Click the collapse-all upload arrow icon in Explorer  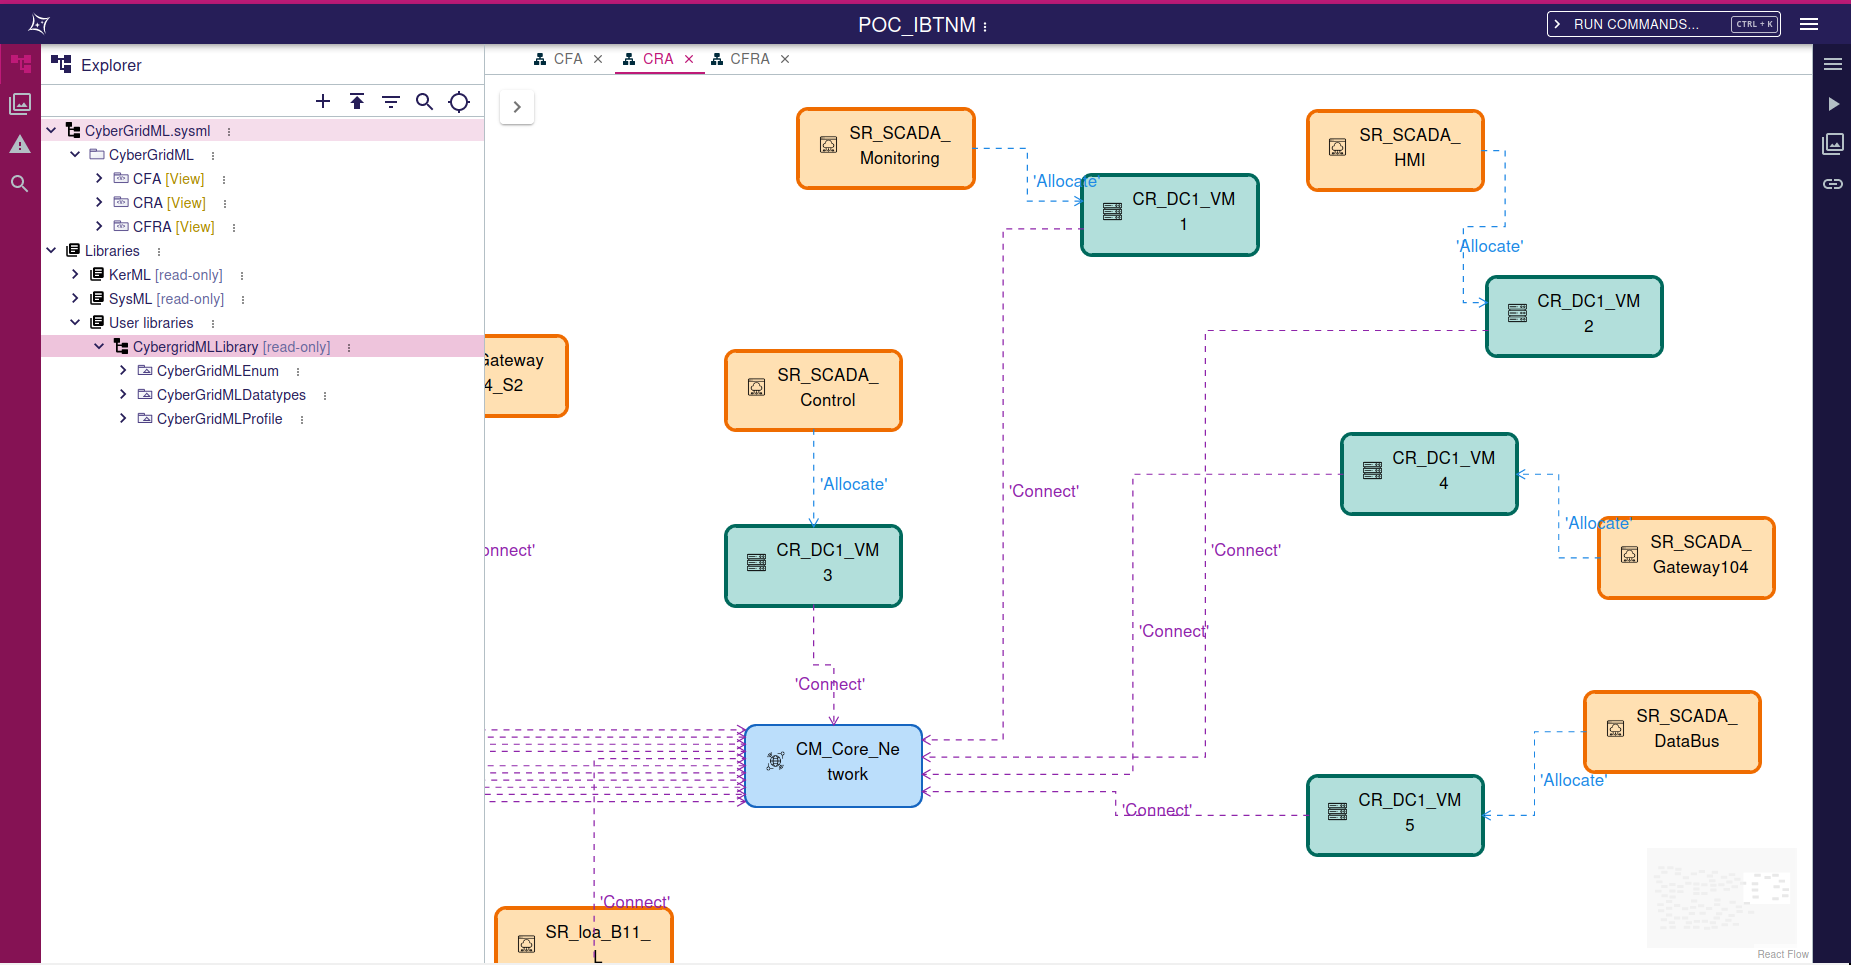click(x=357, y=101)
